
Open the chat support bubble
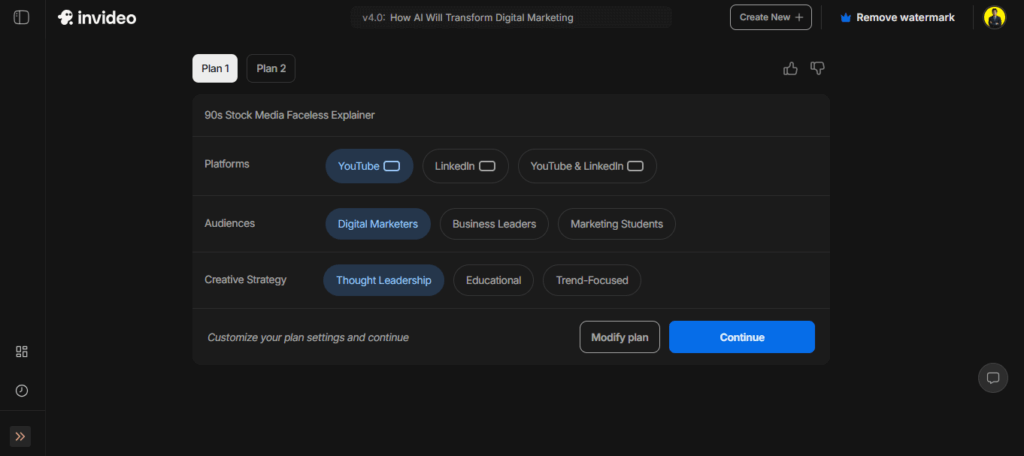tap(993, 377)
